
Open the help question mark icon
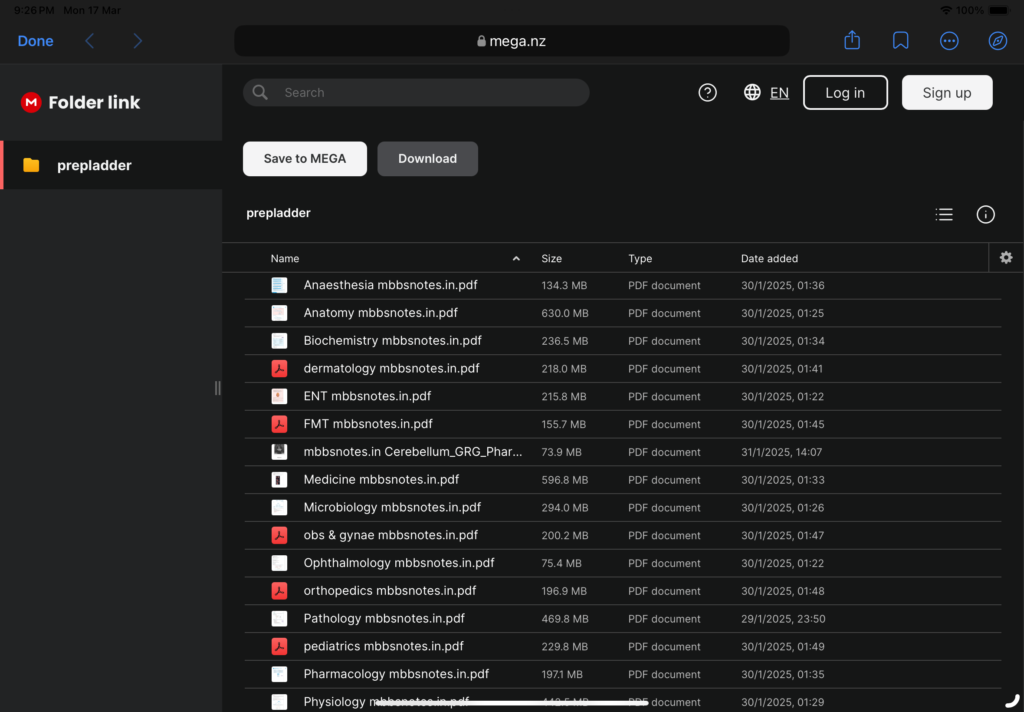click(x=707, y=93)
